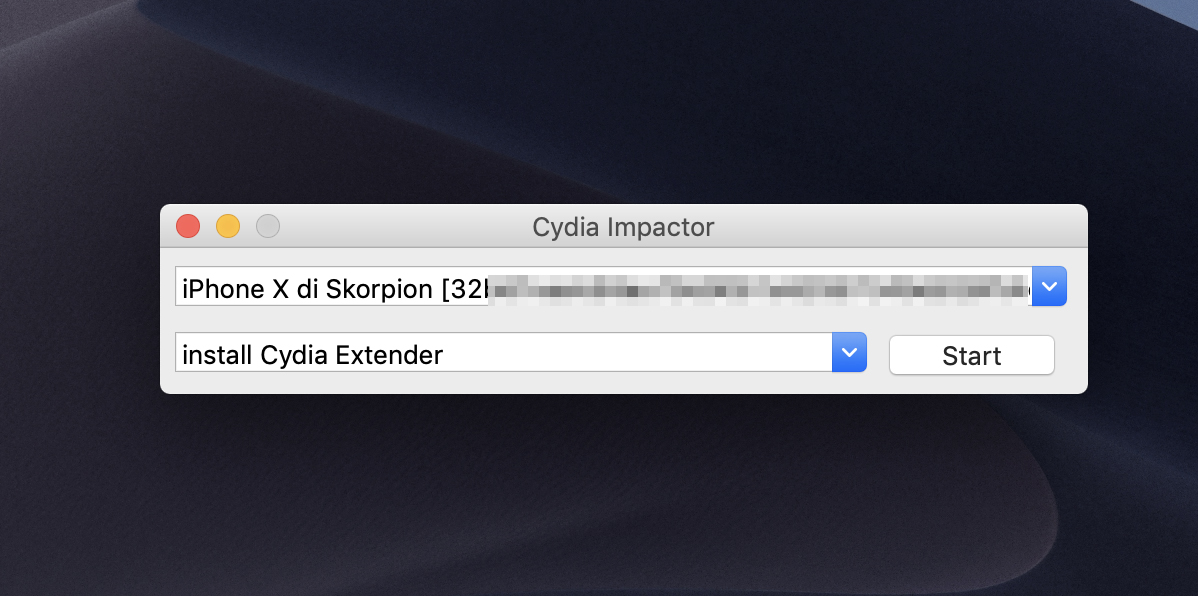The image size is (1198, 596).
Task: Focus the install Cydia Extender text field
Action: point(500,354)
